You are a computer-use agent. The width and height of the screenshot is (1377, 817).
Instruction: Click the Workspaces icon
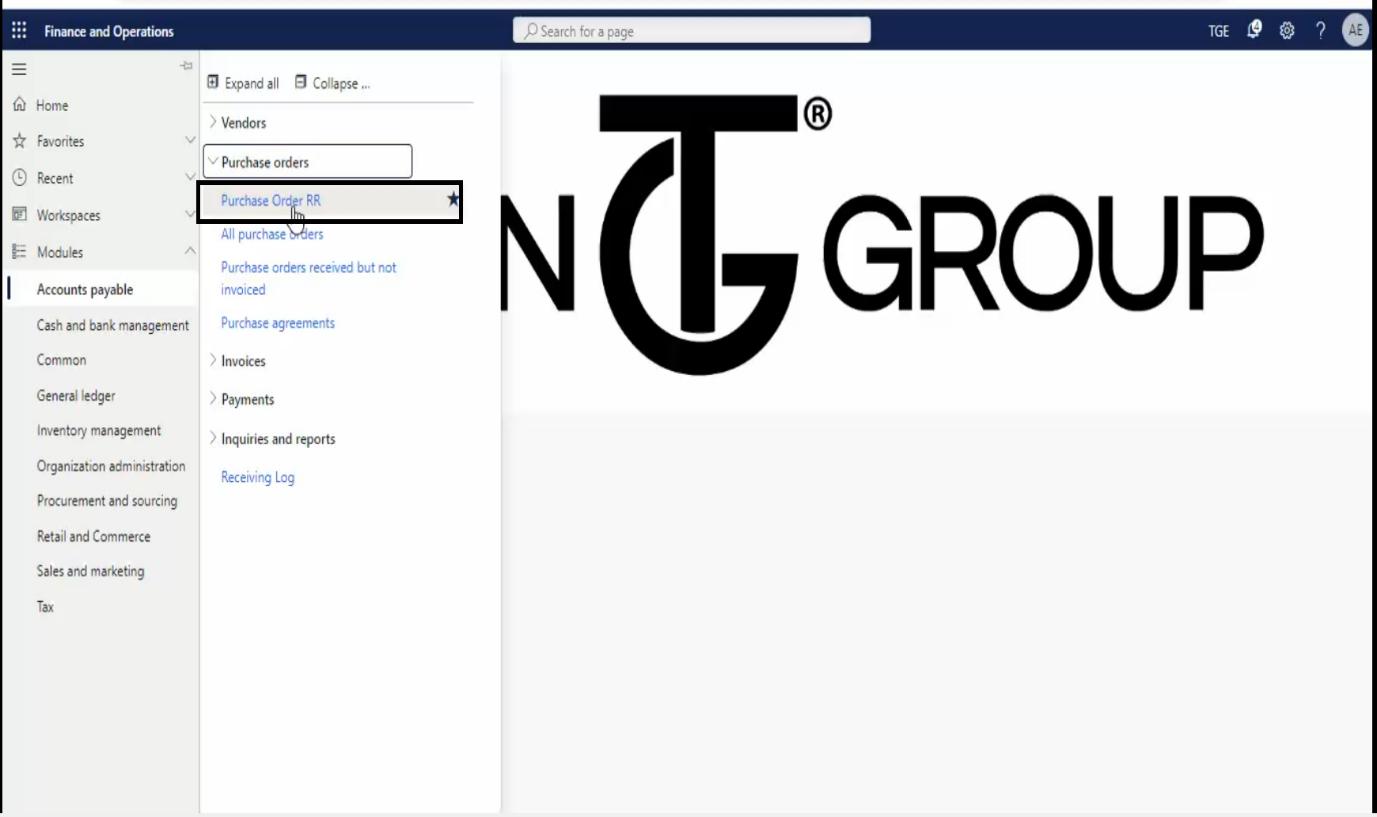[x=18, y=215]
